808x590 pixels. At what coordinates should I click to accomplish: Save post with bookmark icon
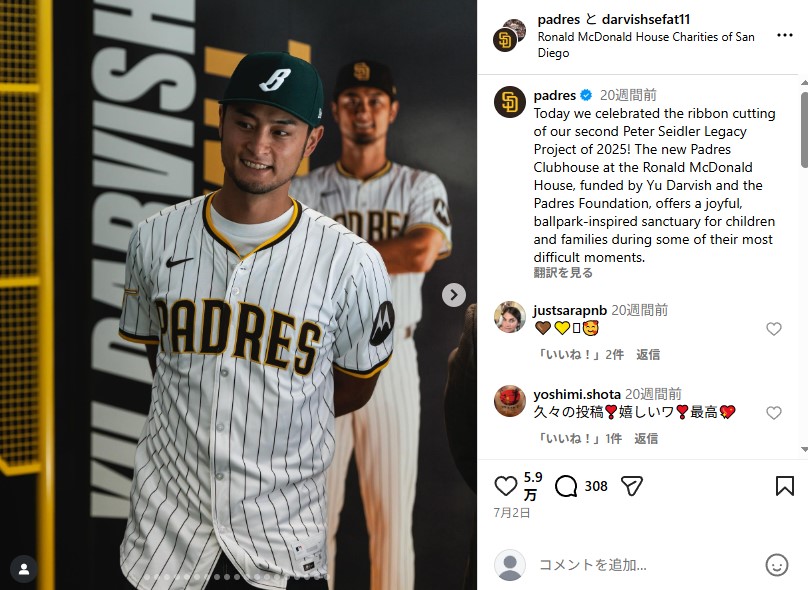(x=784, y=486)
